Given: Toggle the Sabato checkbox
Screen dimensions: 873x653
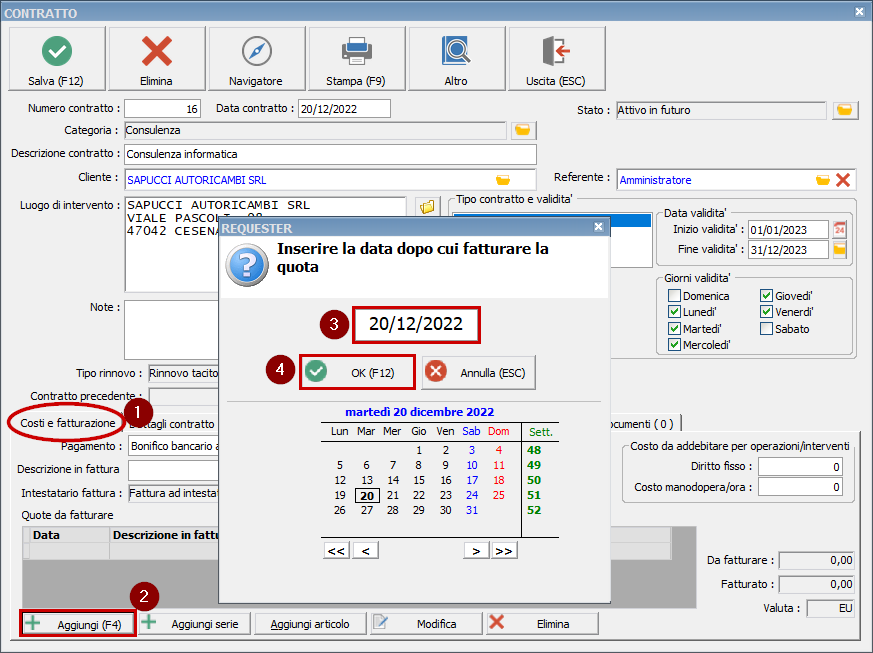Looking at the screenshot, I should [767, 328].
